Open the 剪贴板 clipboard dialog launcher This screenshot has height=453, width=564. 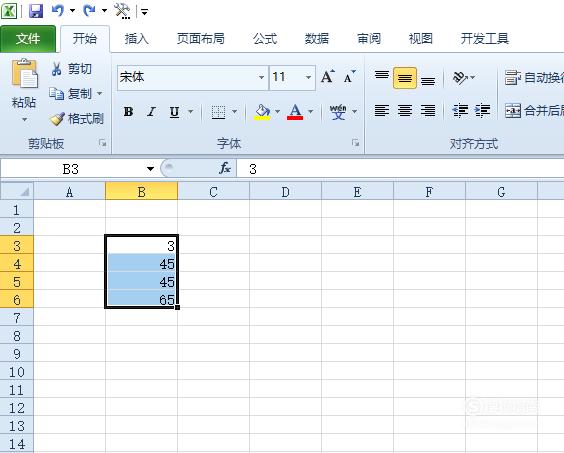coord(103,143)
